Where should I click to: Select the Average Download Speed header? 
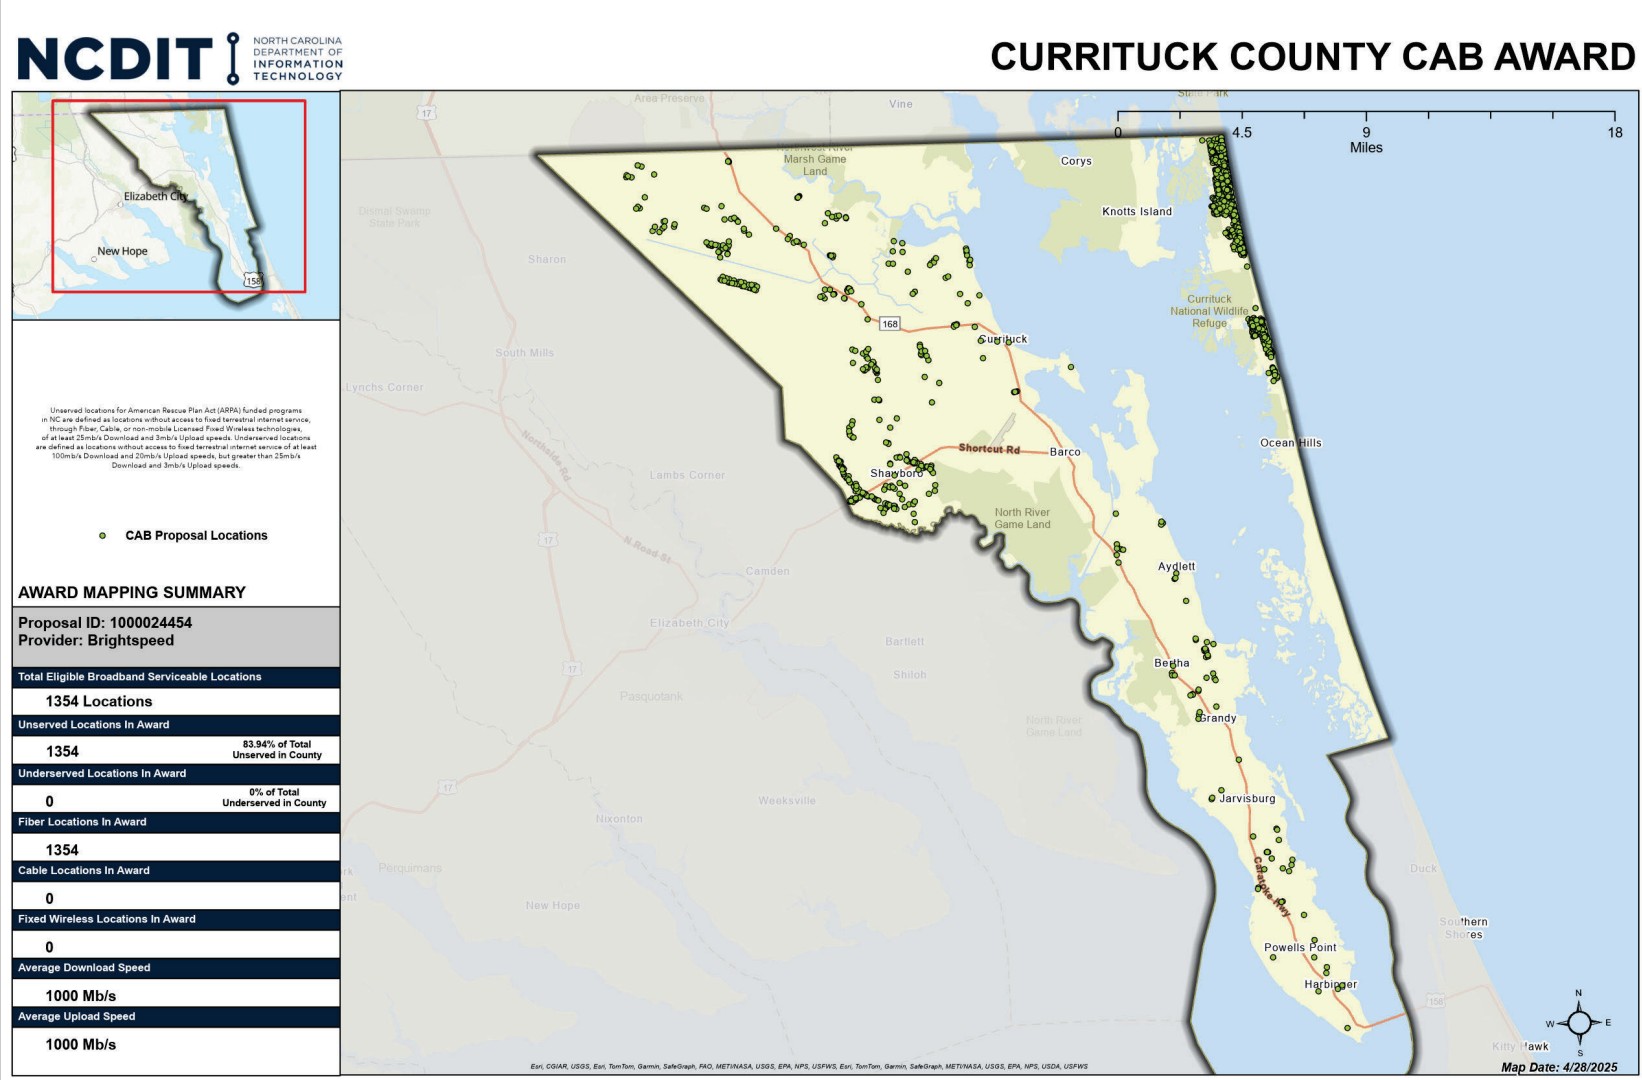click(84, 968)
